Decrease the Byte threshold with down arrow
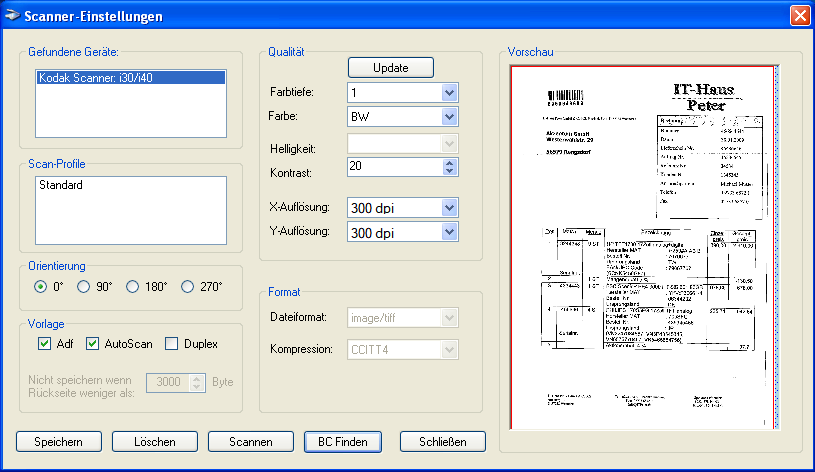Viewport: 815px width, 472px height. click(x=196, y=386)
